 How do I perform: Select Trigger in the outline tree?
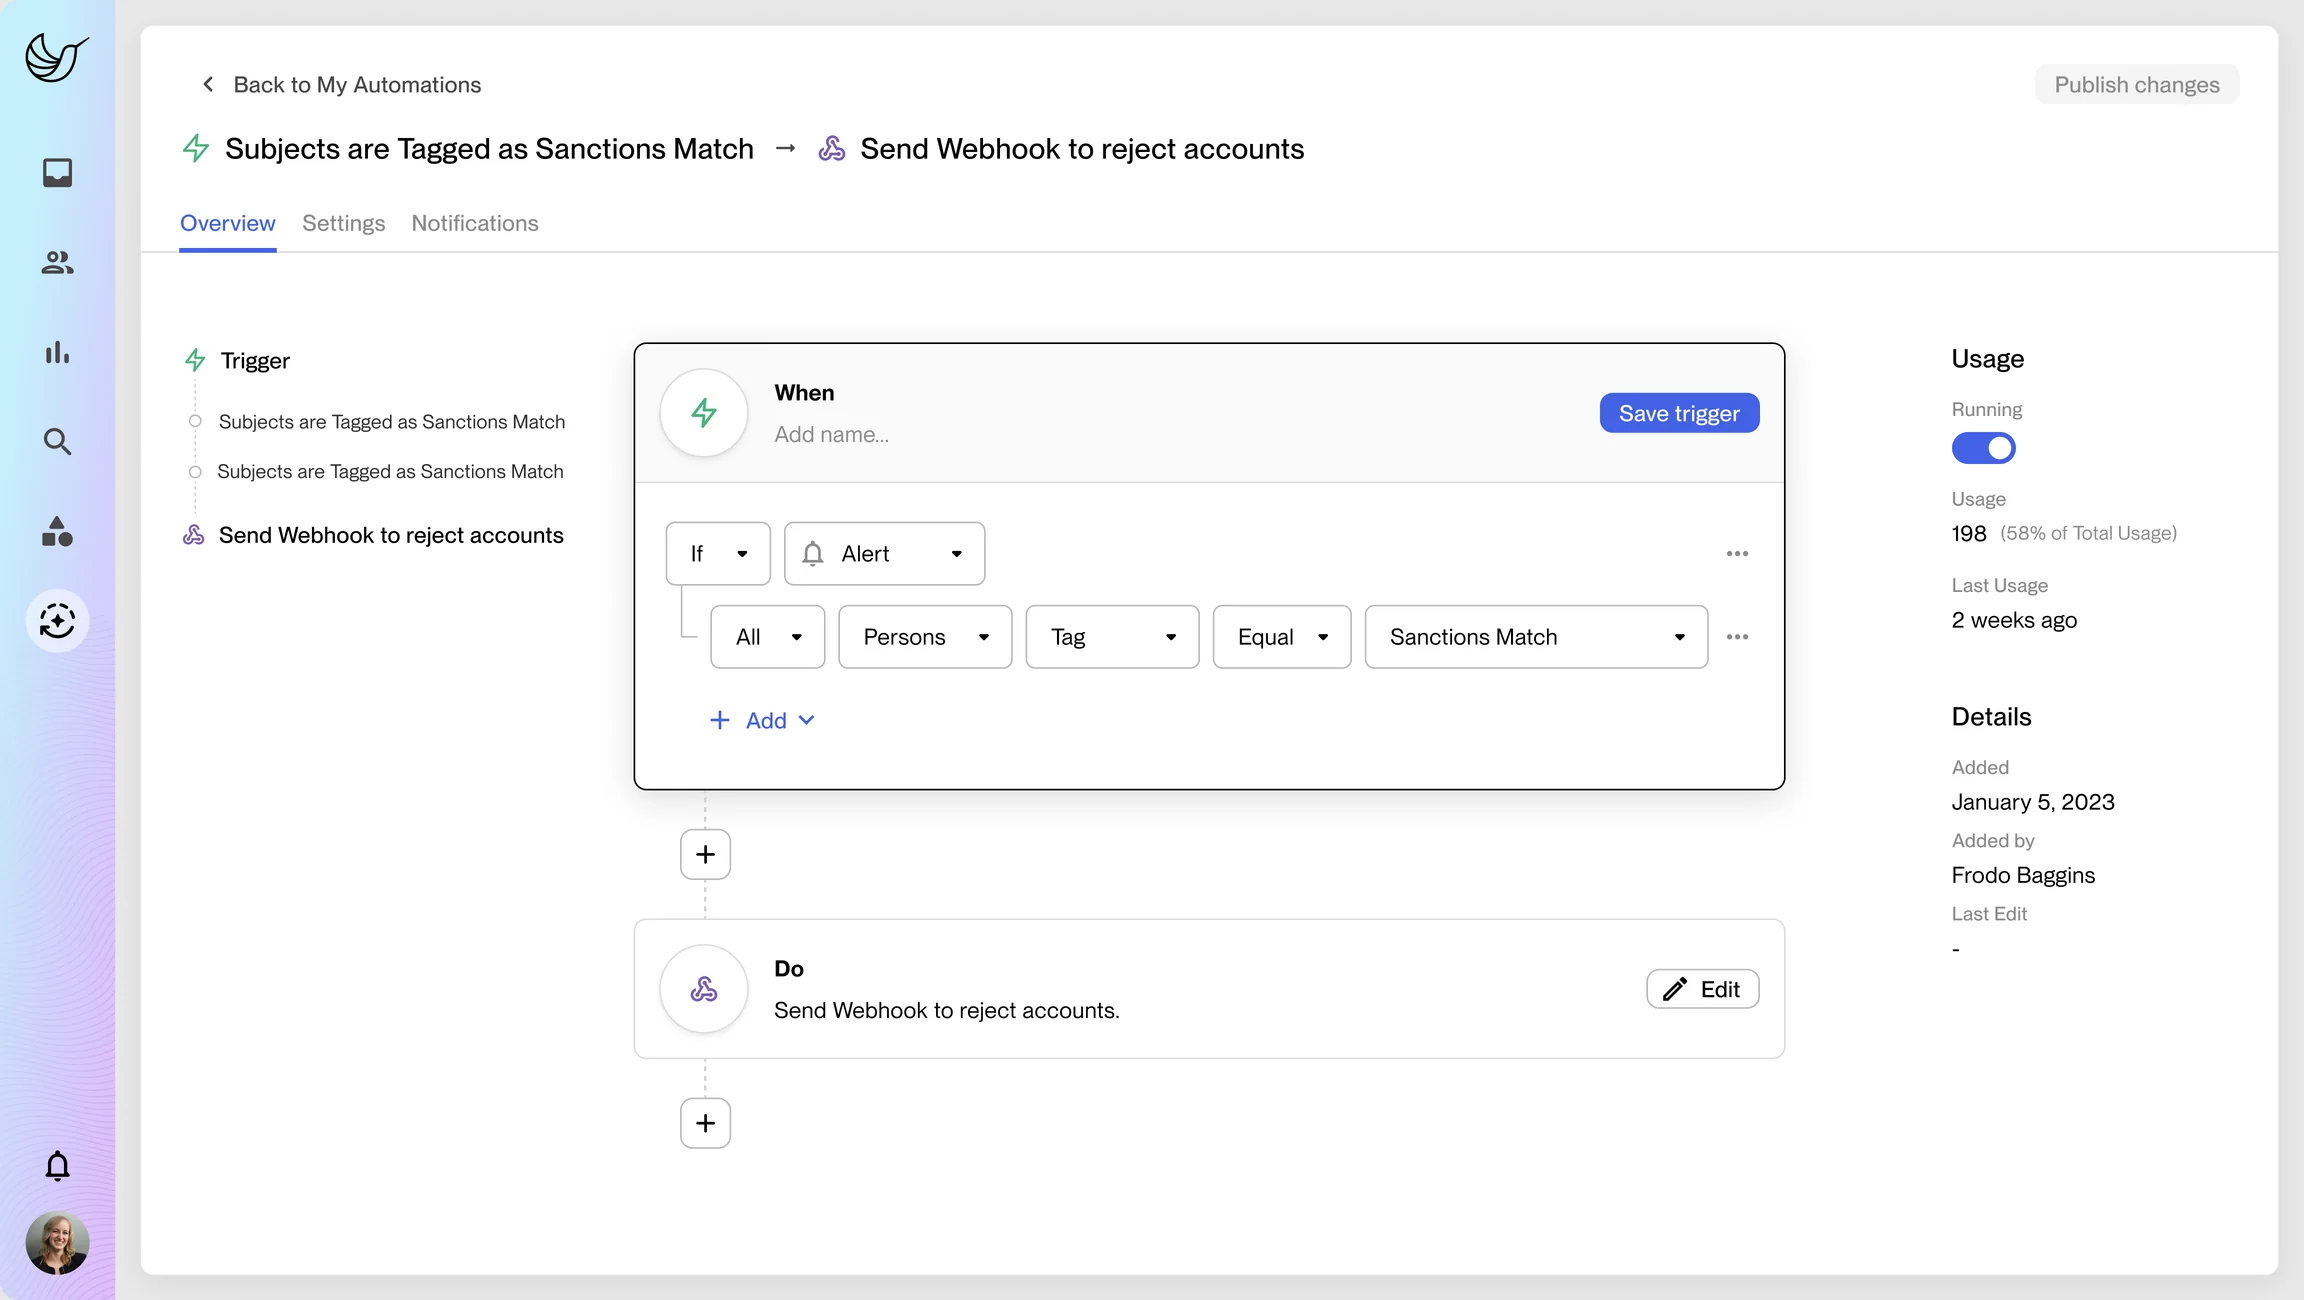coord(255,360)
